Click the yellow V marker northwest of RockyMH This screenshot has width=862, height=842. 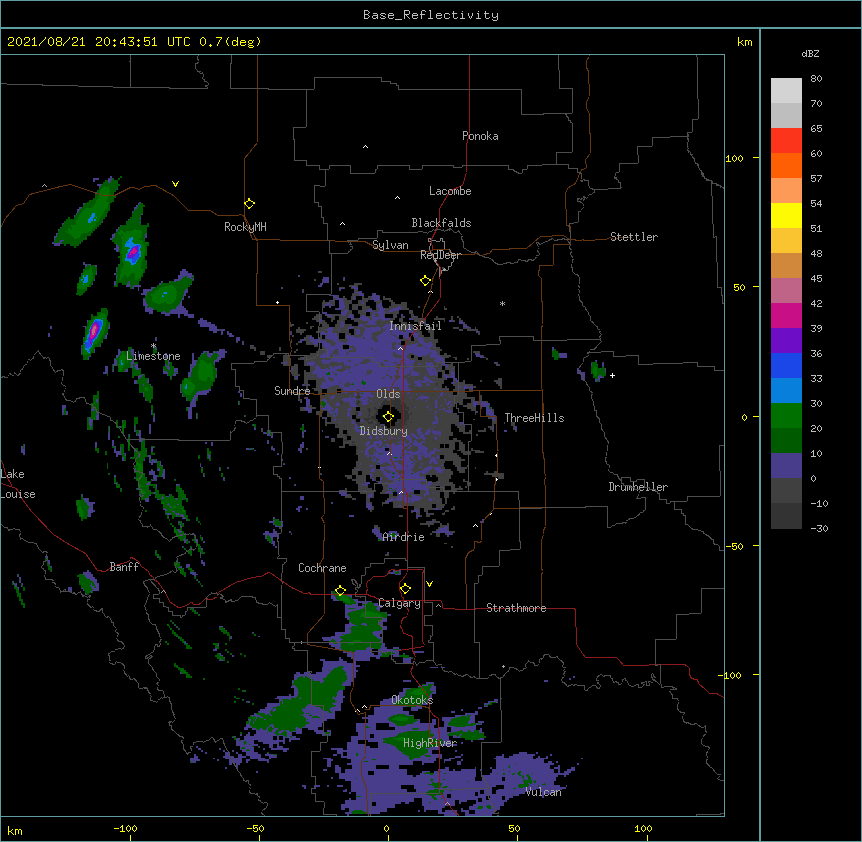click(175, 184)
